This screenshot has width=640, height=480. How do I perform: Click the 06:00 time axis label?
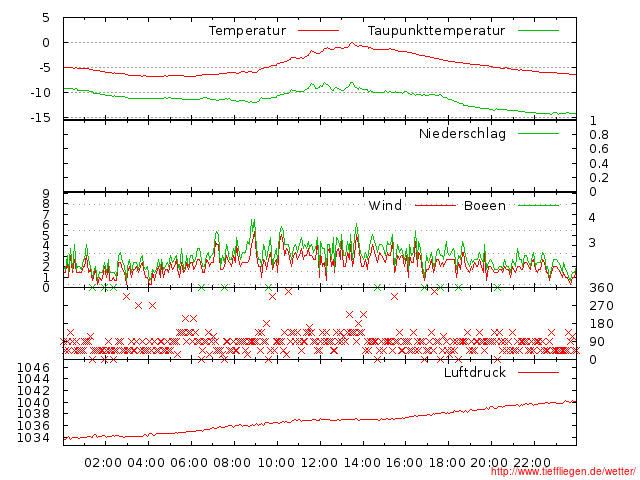pyautogui.click(x=189, y=463)
